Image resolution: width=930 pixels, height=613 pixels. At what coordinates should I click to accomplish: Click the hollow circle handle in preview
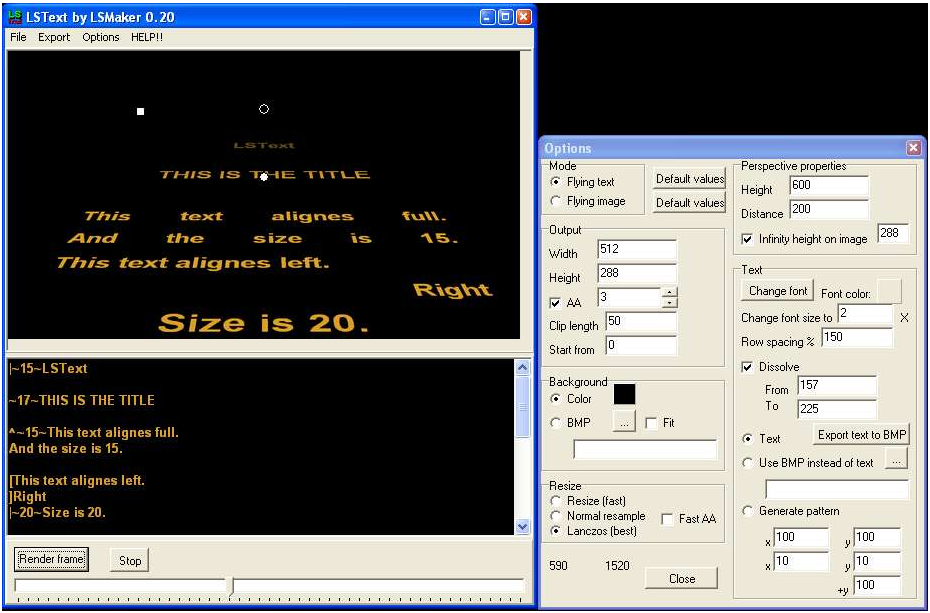click(x=264, y=108)
